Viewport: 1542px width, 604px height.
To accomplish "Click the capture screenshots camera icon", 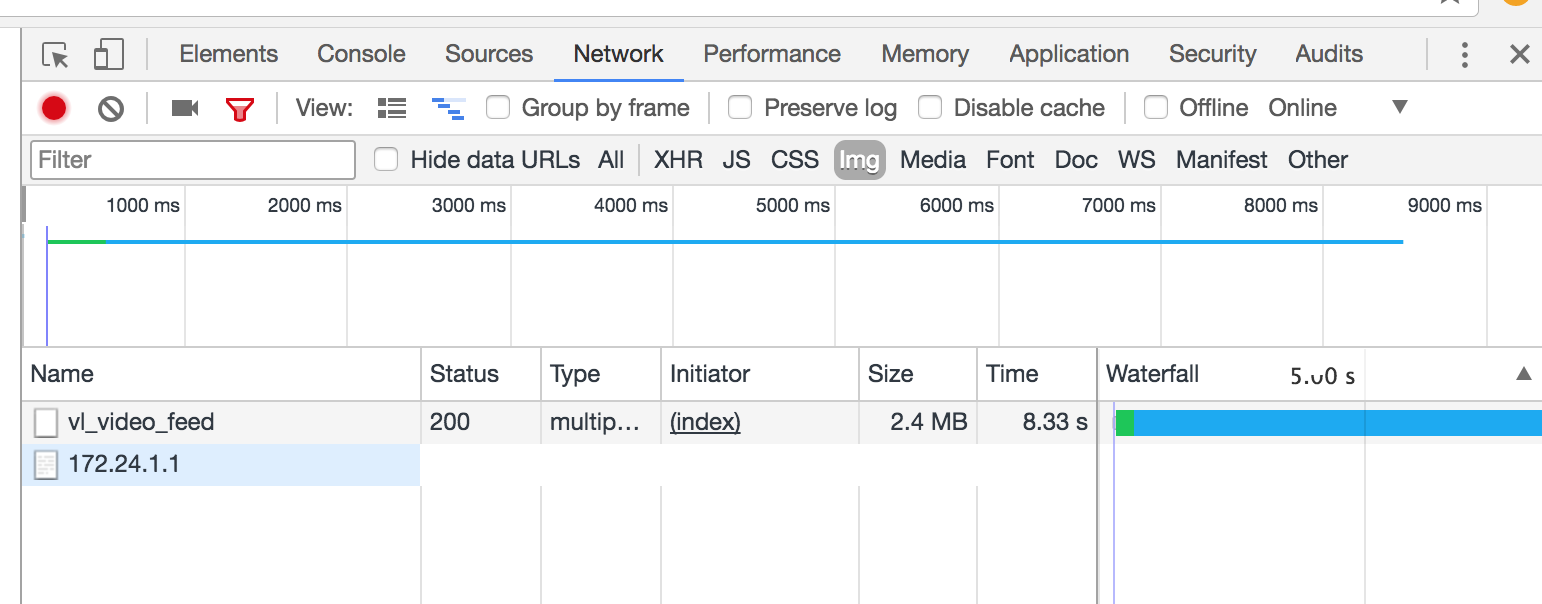I will [x=185, y=108].
